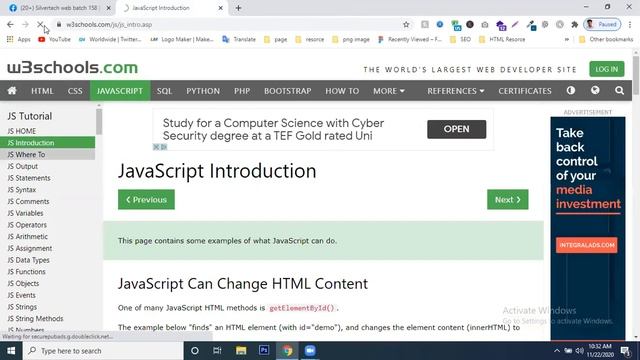Click the green Previous button
The image size is (640, 360).
(146, 200)
